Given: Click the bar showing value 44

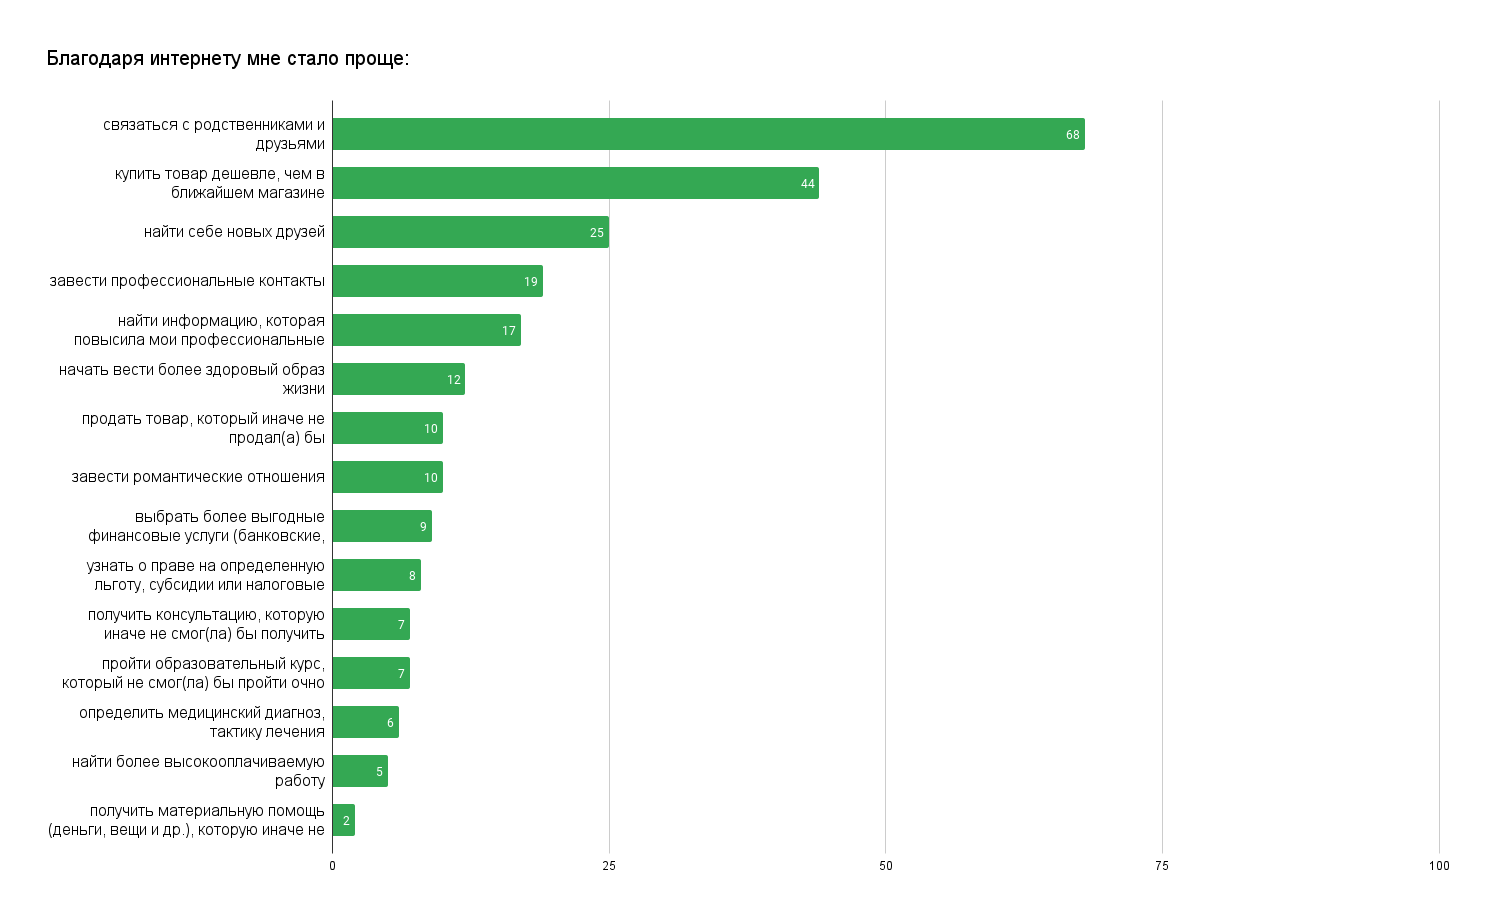Looking at the screenshot, I should pyautogui.click(x=575, y=183).
